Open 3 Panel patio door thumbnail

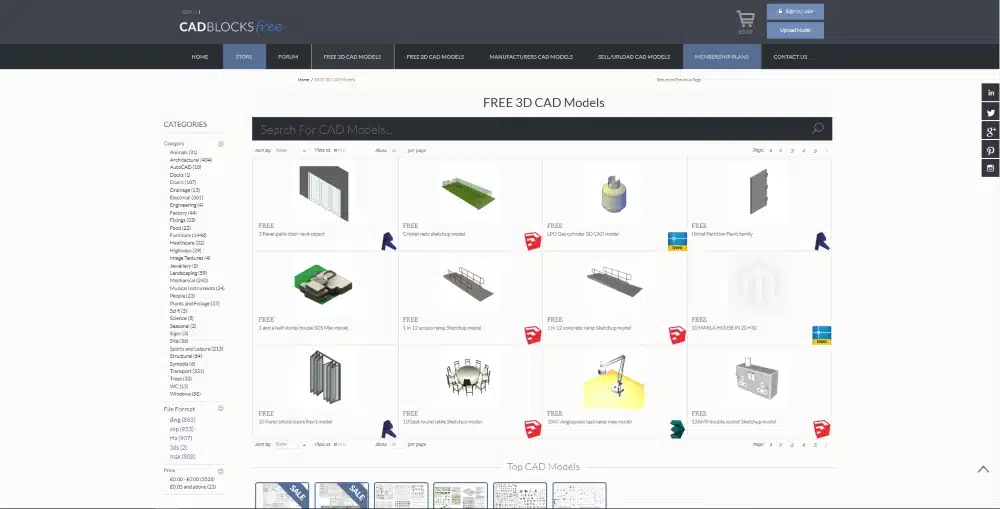pyautogui.click(x=324, y=193)
